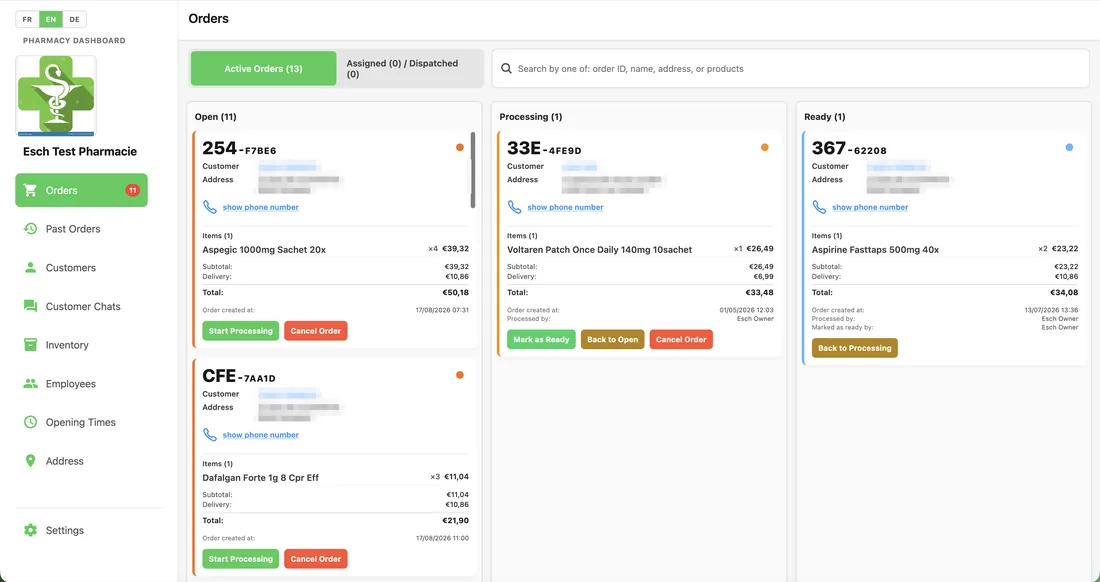Cancel order 254
1100x582 pixels.
click(316, 331)
